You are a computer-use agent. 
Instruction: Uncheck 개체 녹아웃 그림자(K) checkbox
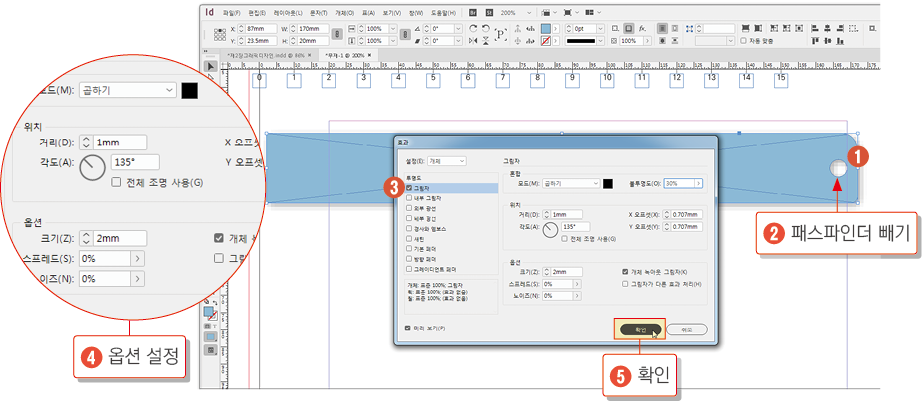pos(624,272)
